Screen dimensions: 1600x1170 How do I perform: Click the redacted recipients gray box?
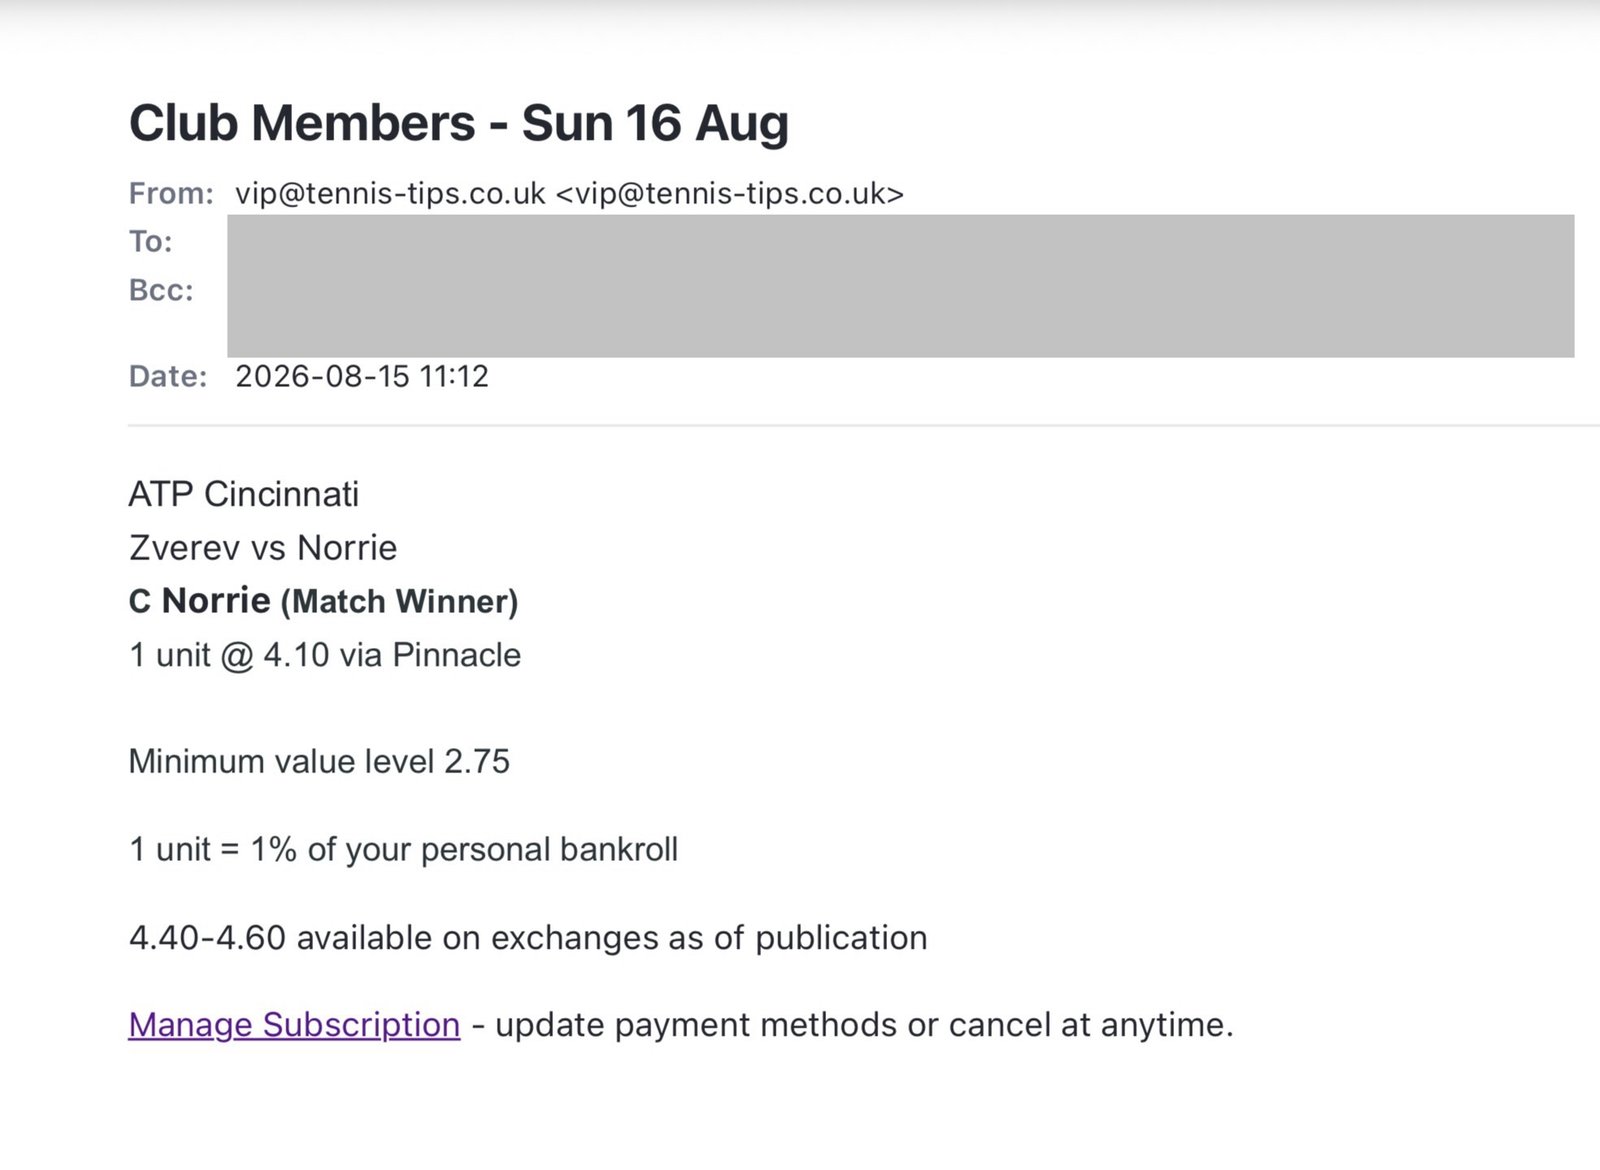click(x=900, y=286)
